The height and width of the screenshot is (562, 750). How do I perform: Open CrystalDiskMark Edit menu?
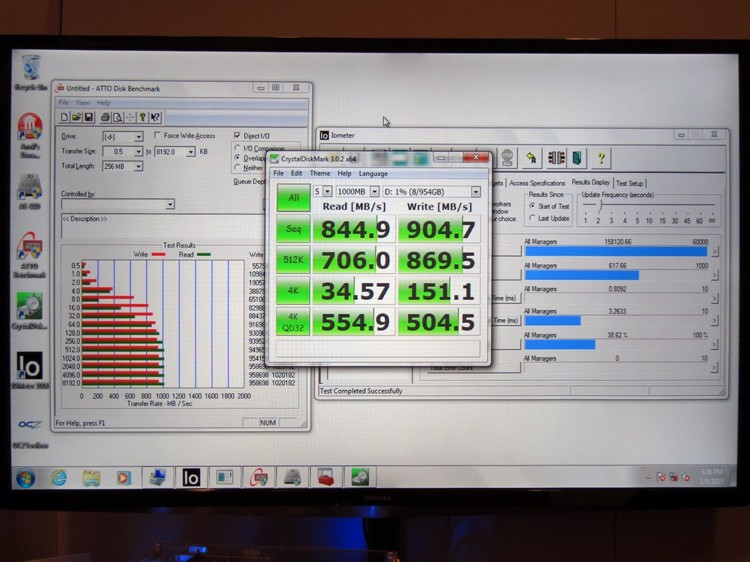point(297,173)
